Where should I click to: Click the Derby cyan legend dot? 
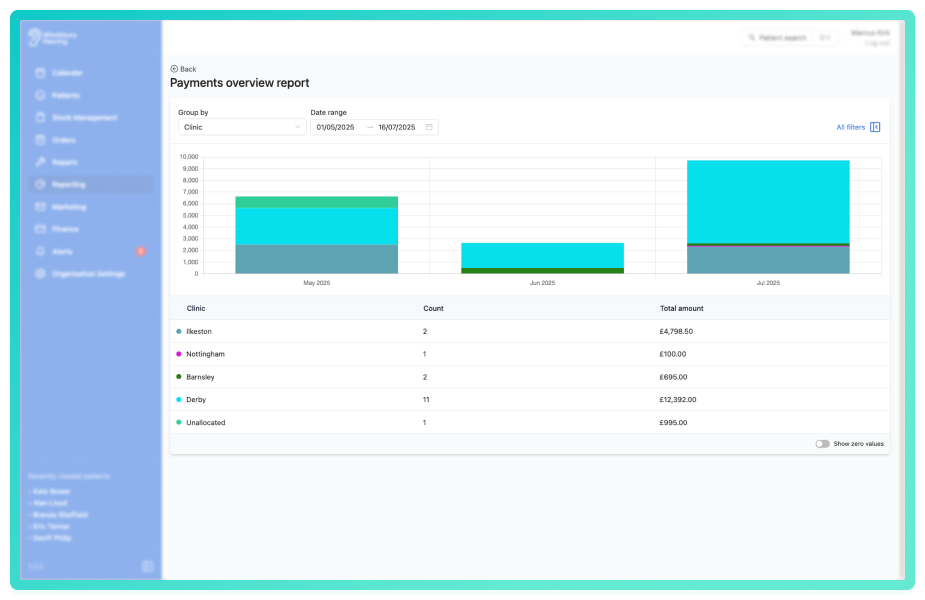click(179, 399)
